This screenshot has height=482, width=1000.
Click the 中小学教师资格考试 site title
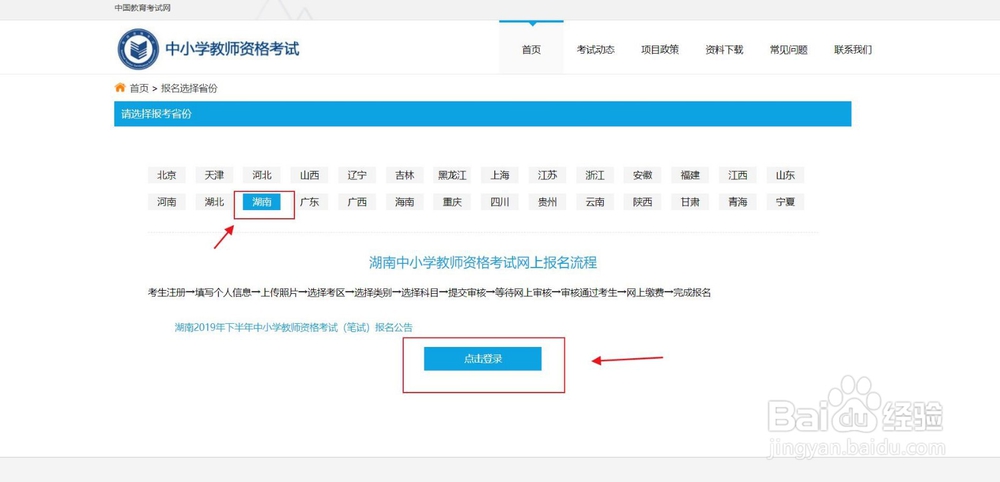tap(232, 48)
